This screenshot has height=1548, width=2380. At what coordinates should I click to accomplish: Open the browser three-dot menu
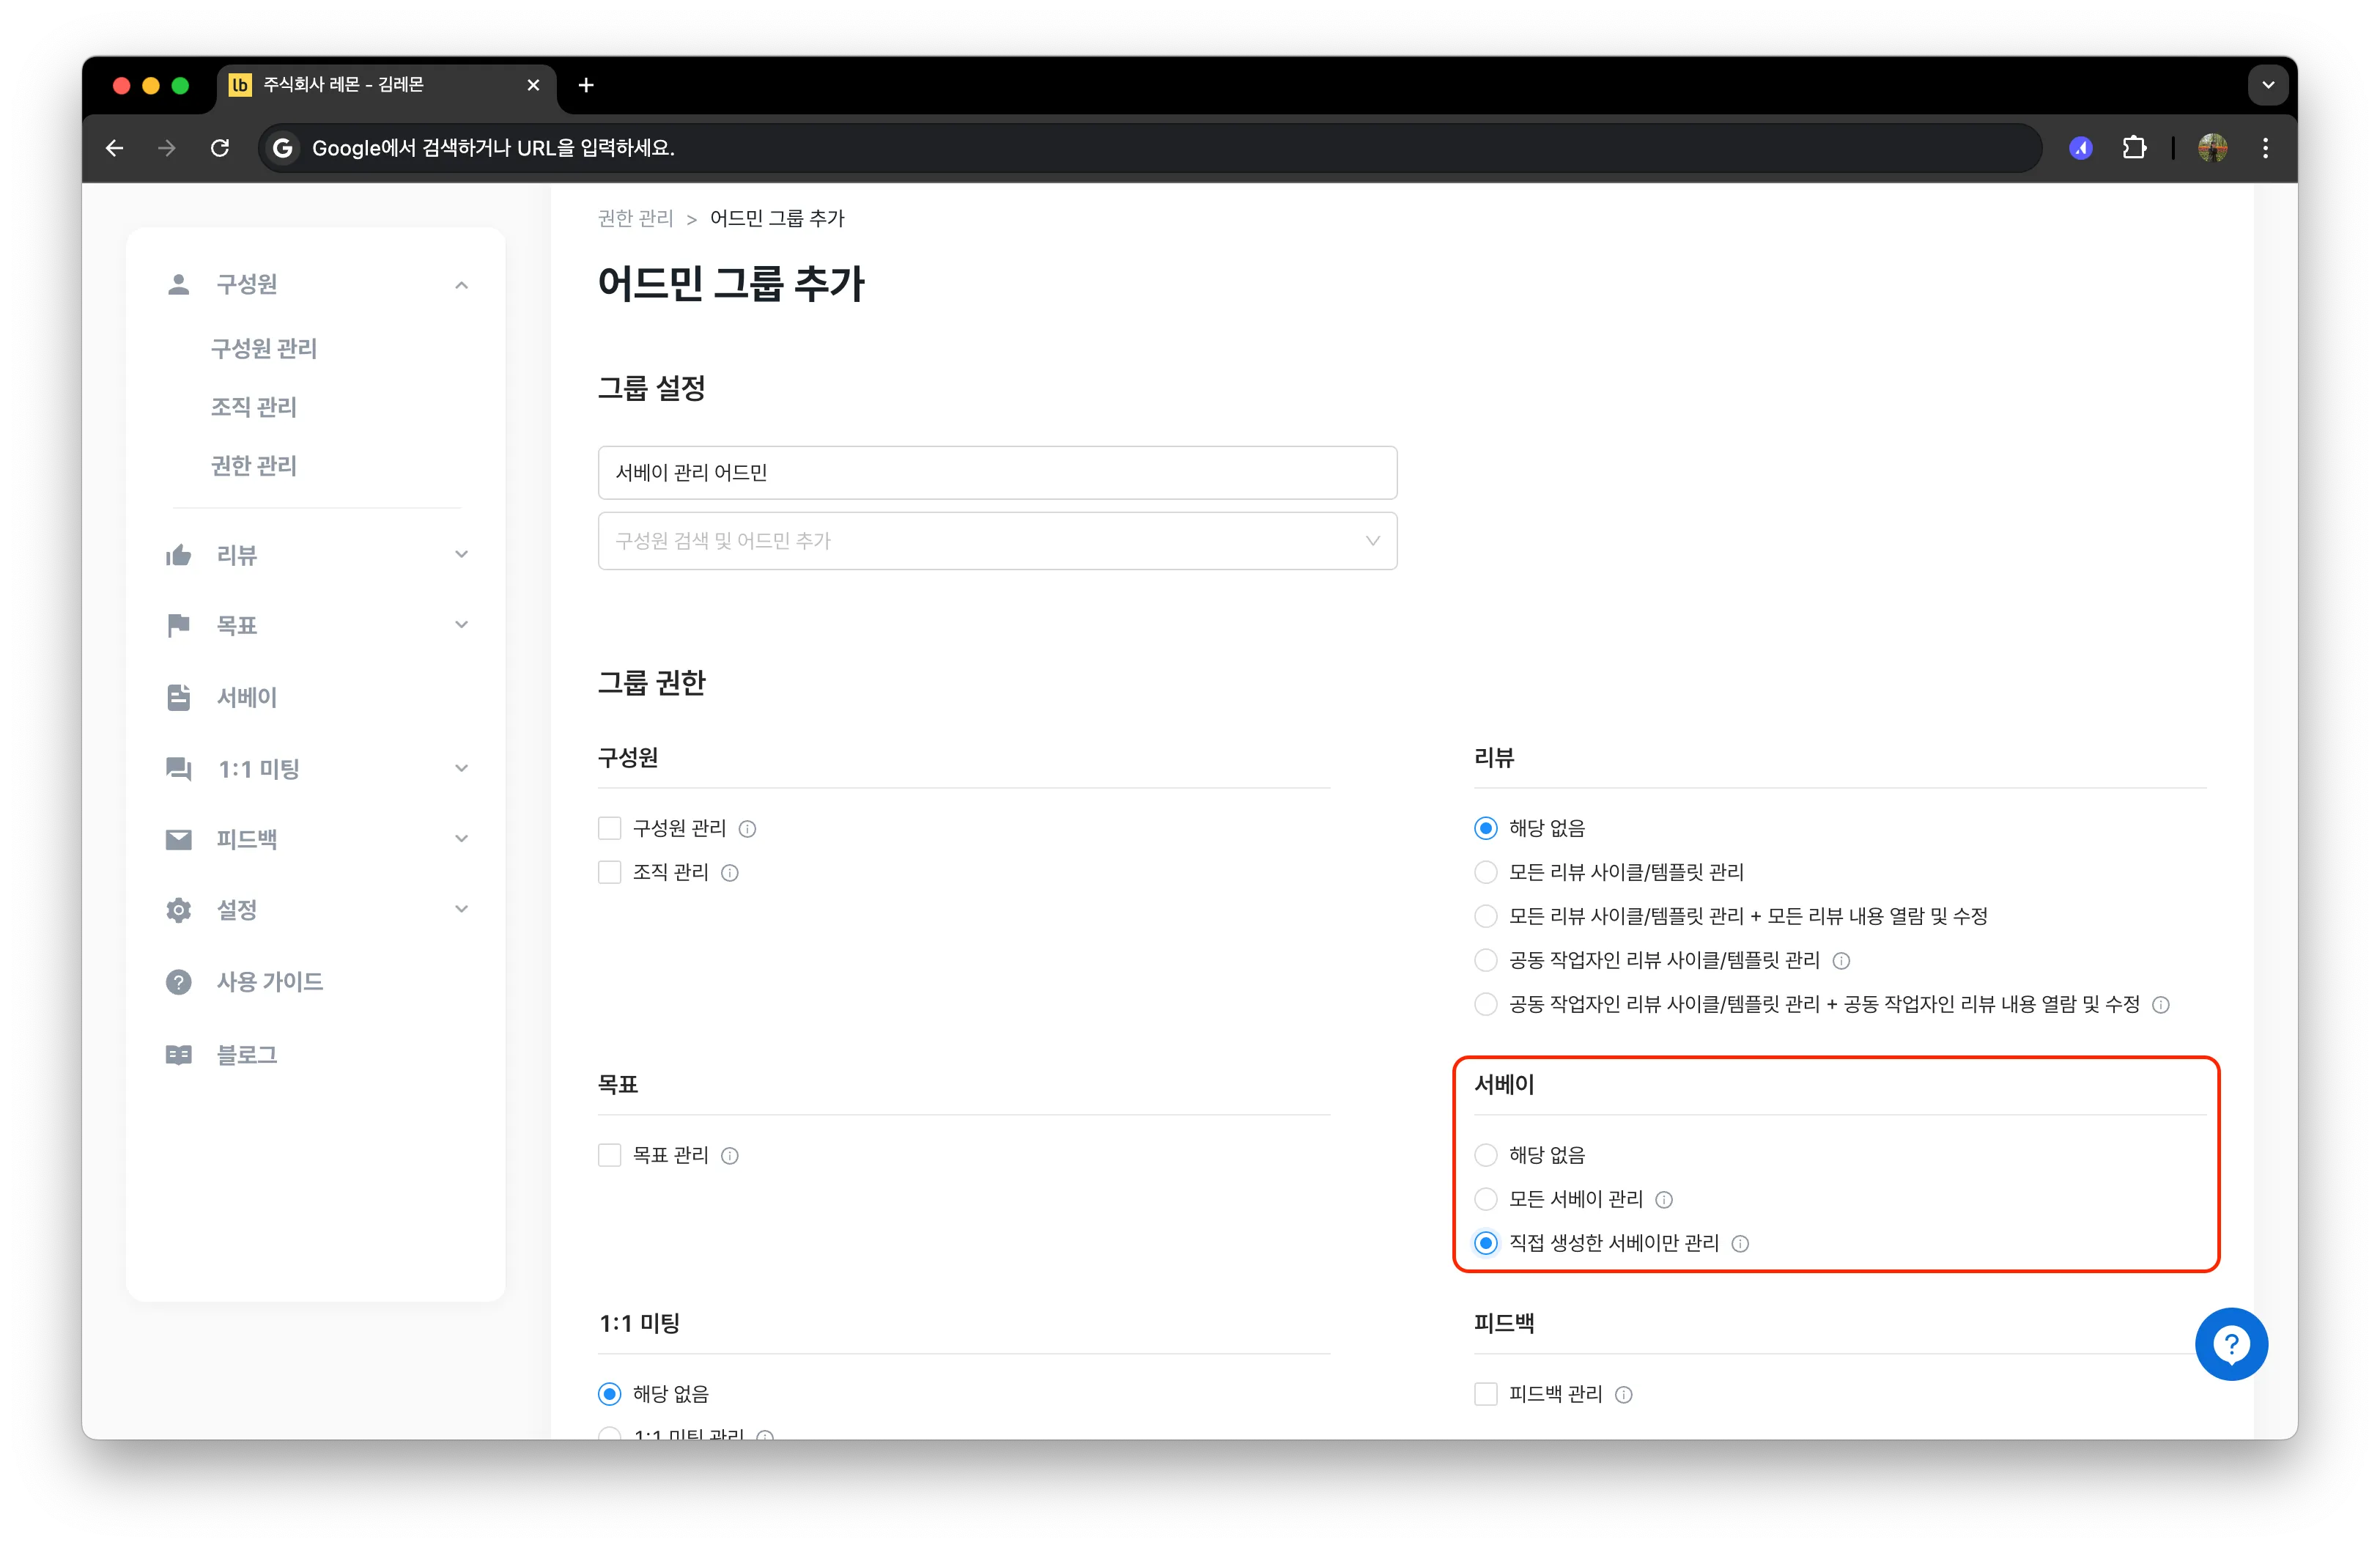click(x=2265, y=148)
